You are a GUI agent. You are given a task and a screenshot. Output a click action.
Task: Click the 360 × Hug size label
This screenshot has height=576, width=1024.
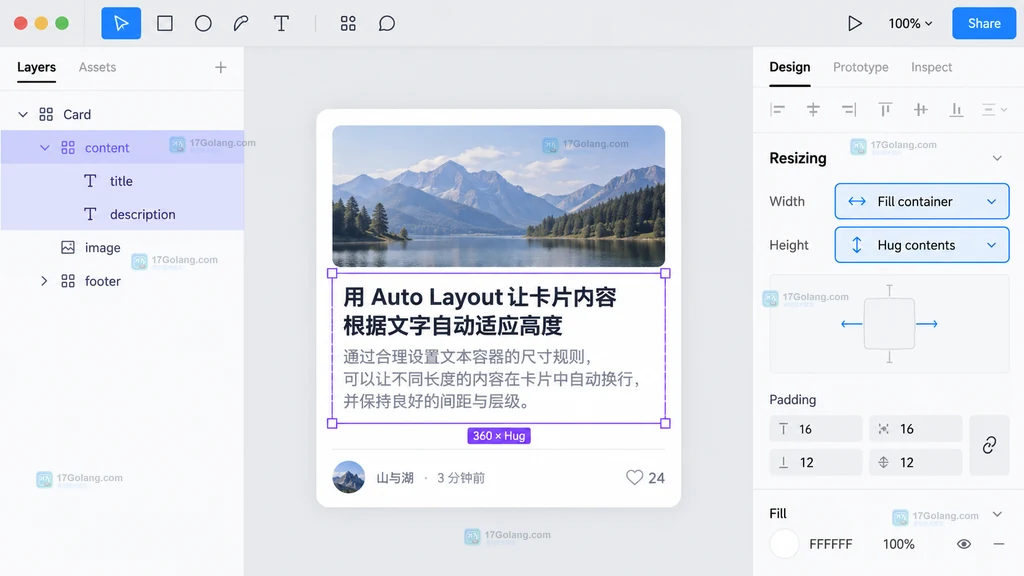point(499,436)
